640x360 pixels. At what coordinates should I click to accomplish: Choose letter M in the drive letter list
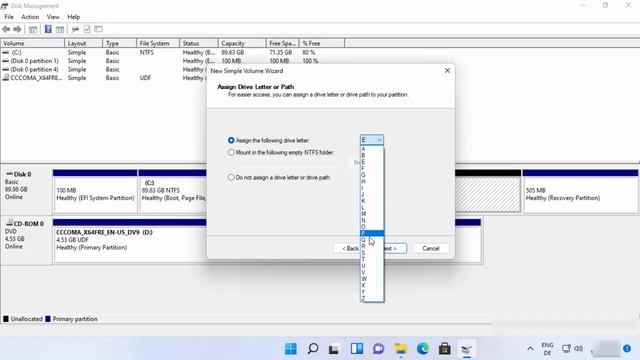point(372,214)
